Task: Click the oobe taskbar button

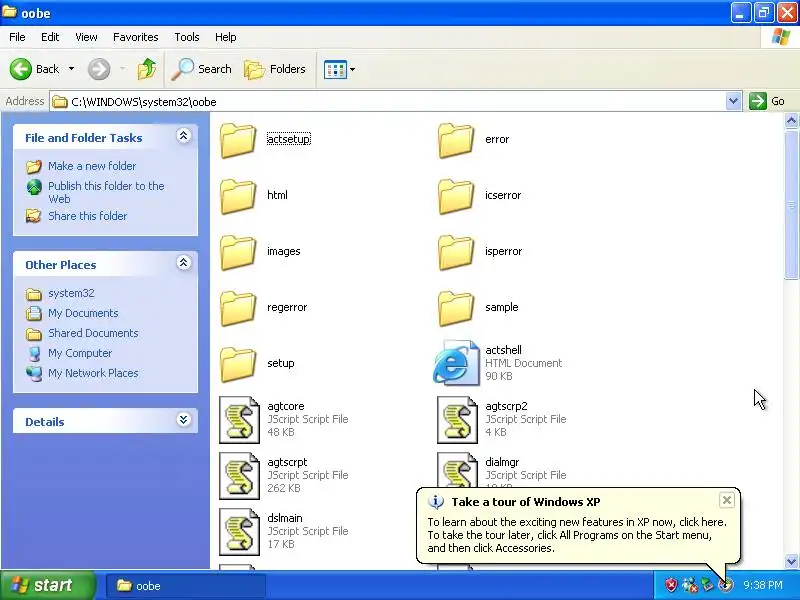Action: click(186, 586)
